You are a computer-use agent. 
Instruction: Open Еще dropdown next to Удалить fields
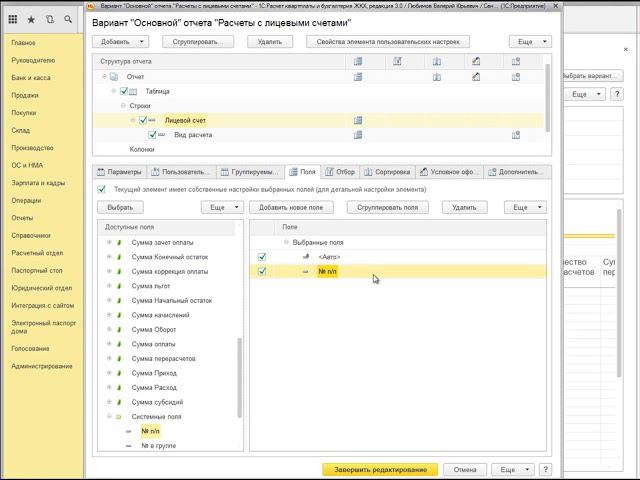coord(525,207)
